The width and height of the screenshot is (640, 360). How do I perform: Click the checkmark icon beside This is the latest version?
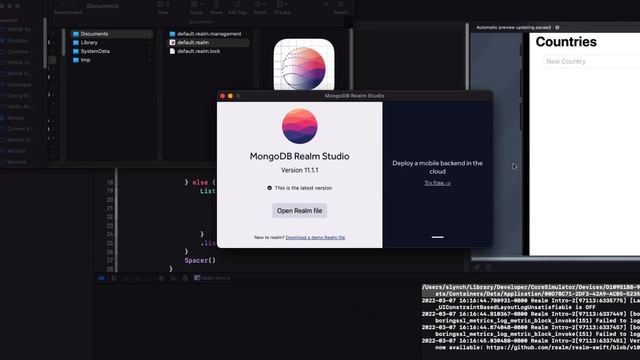pyautogui.click(x=269, y=188)
